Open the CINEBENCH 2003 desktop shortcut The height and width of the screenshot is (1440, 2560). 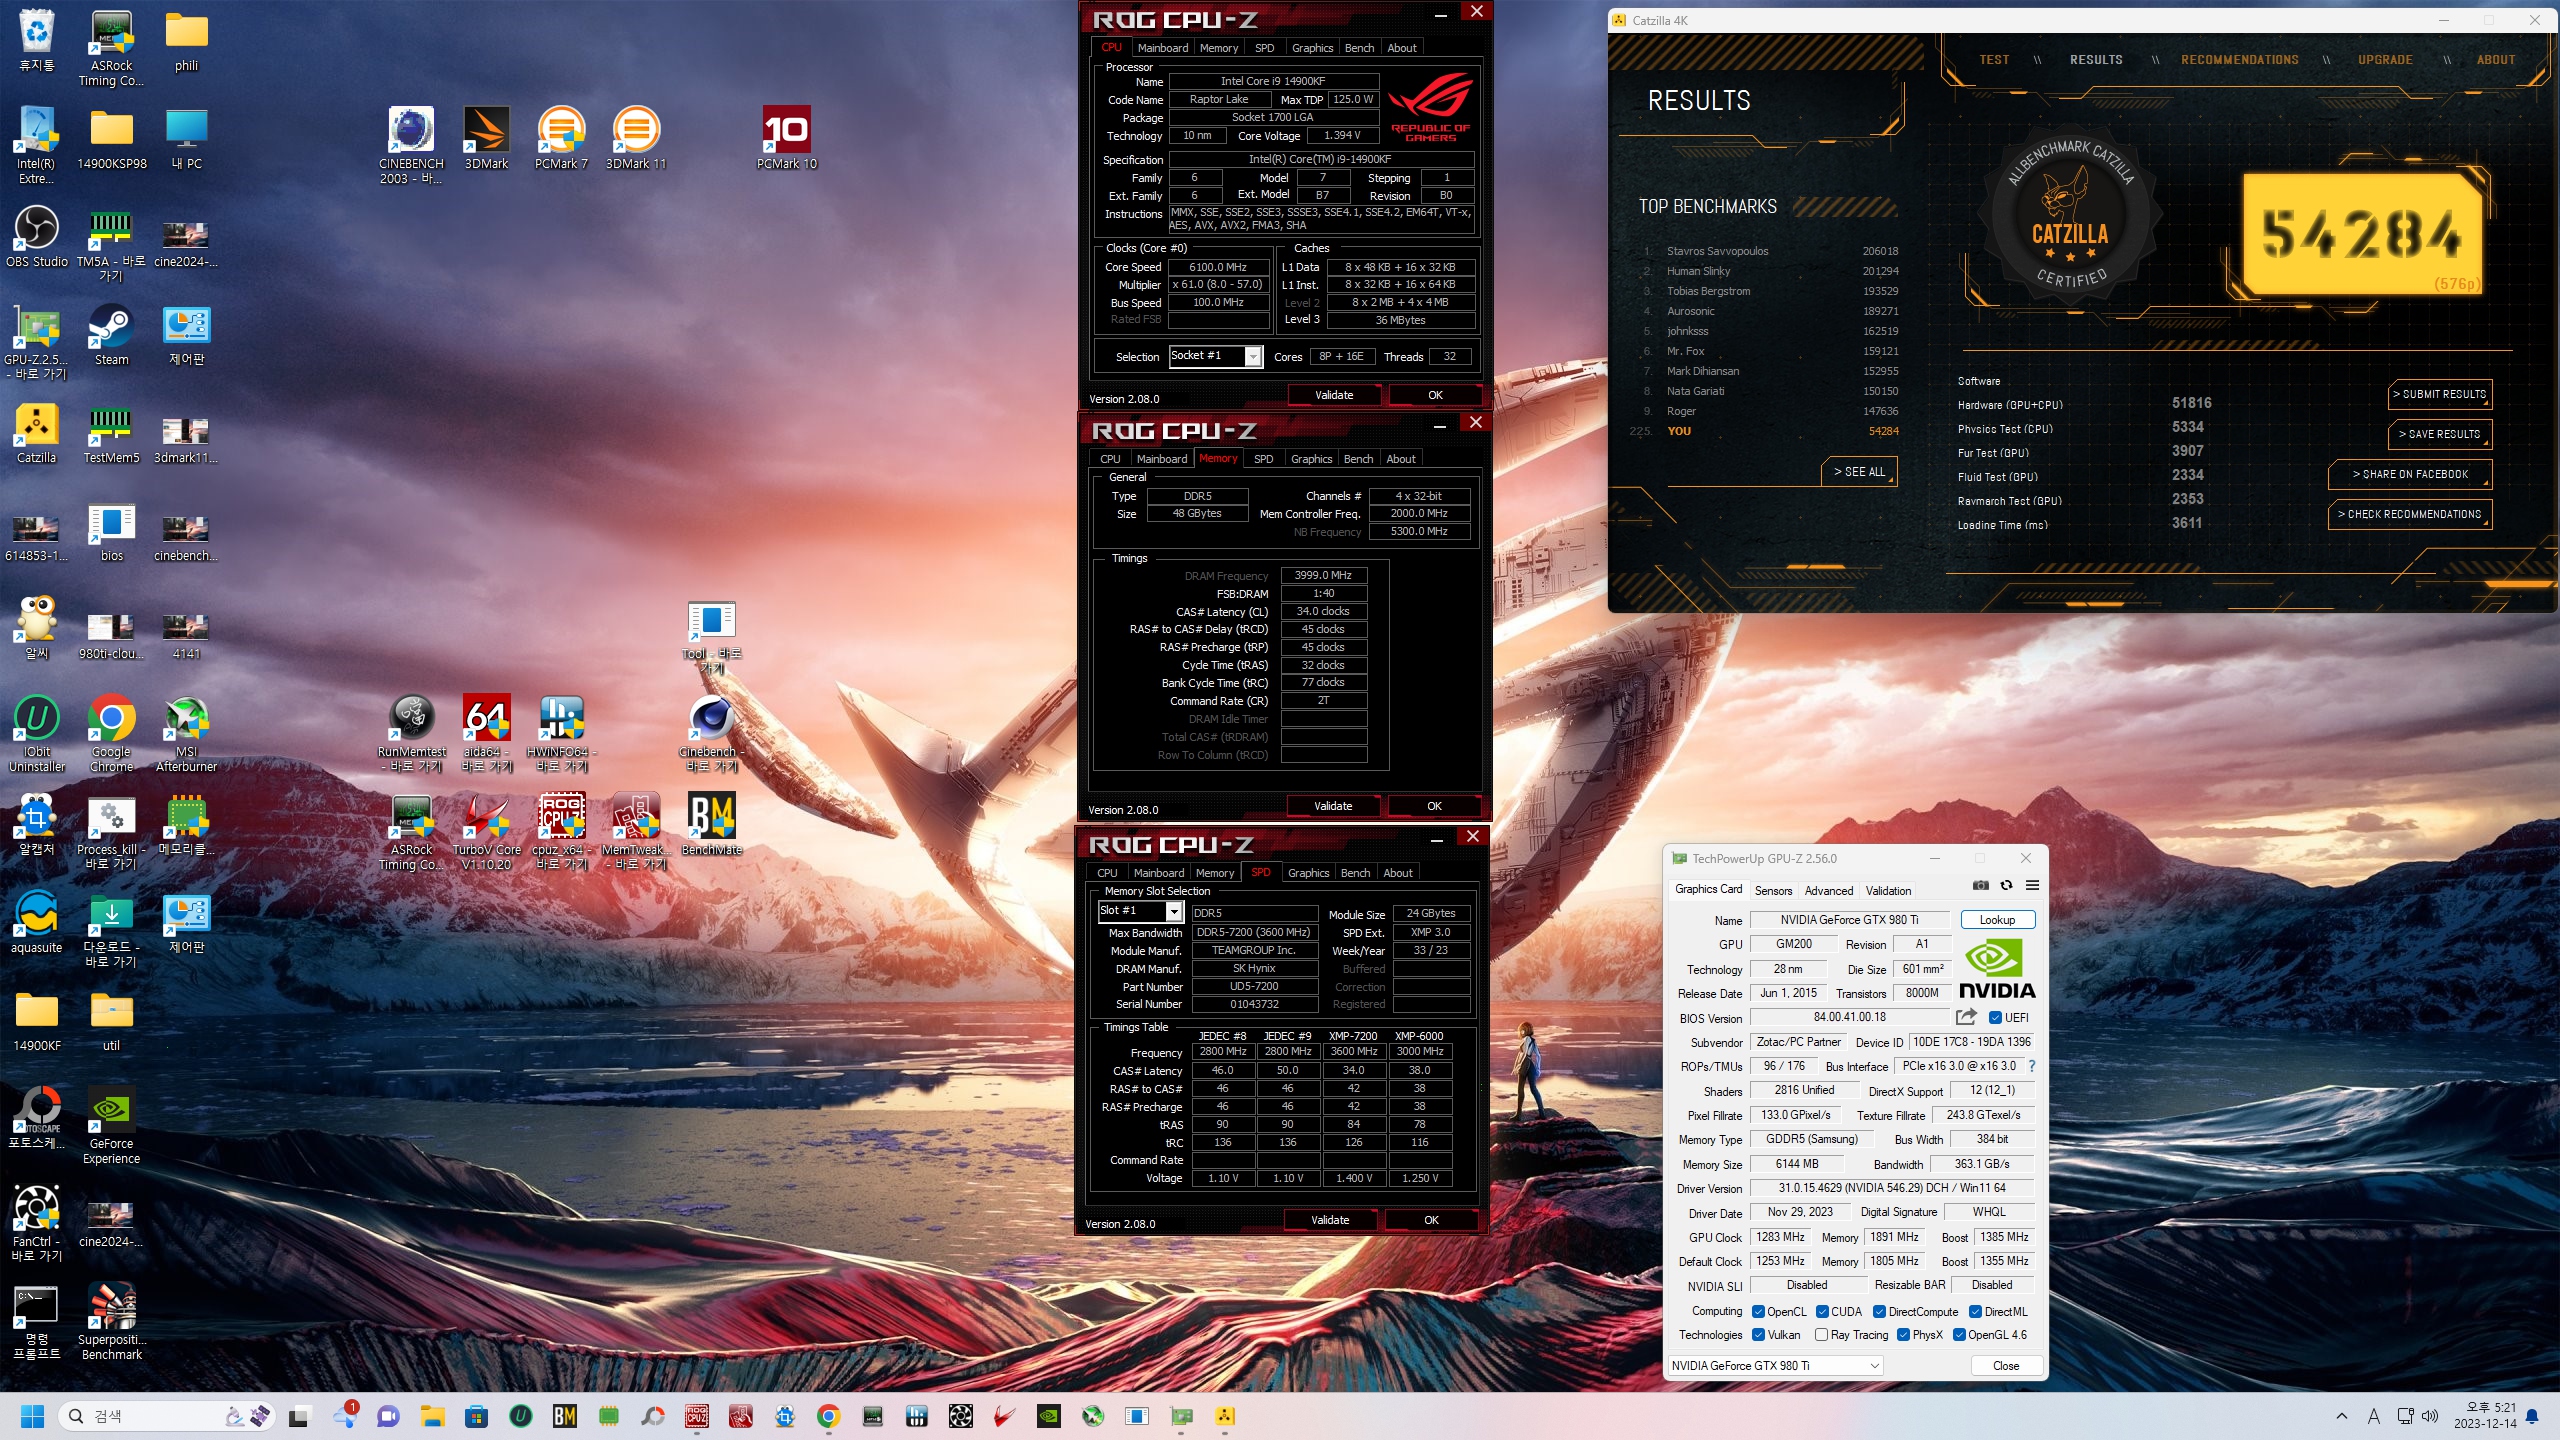coord(411,145)
